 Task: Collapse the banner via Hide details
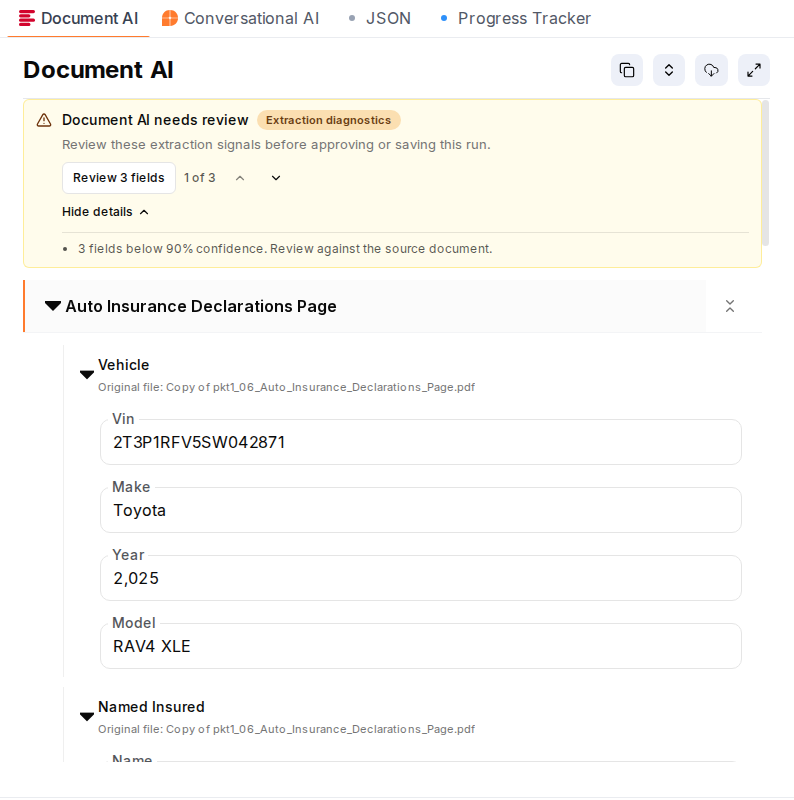click(105, 212)
